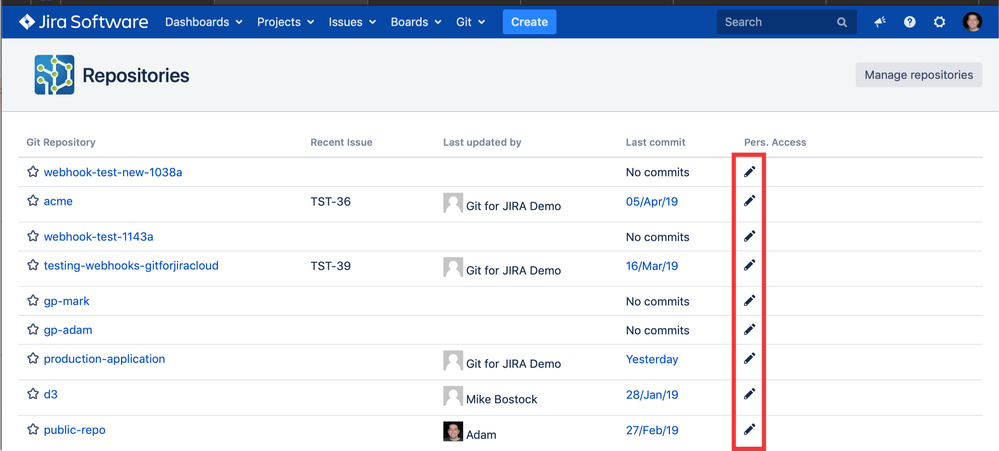Viewport: 999px width, 451px height.
Task: Click Mike Bostock's avatar placeholder
Action: 452,396
